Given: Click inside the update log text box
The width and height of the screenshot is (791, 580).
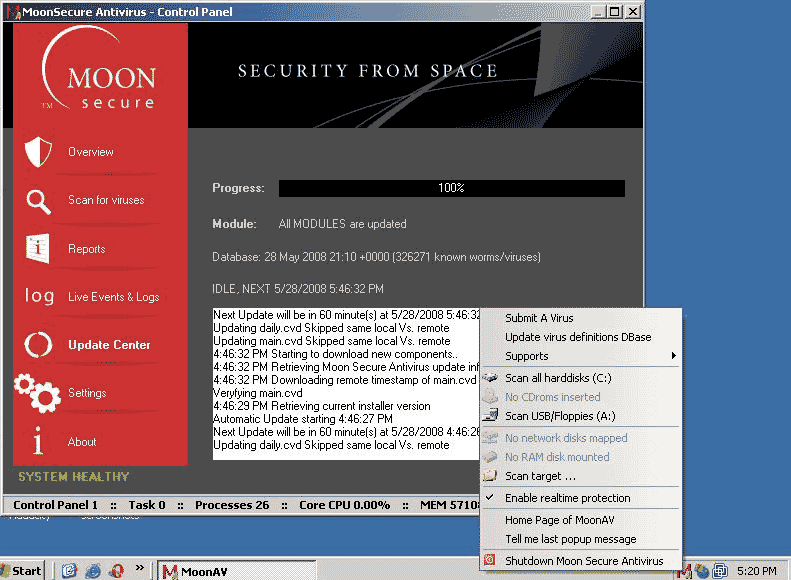Looking at the screenshot, I should tap(346, 383).
